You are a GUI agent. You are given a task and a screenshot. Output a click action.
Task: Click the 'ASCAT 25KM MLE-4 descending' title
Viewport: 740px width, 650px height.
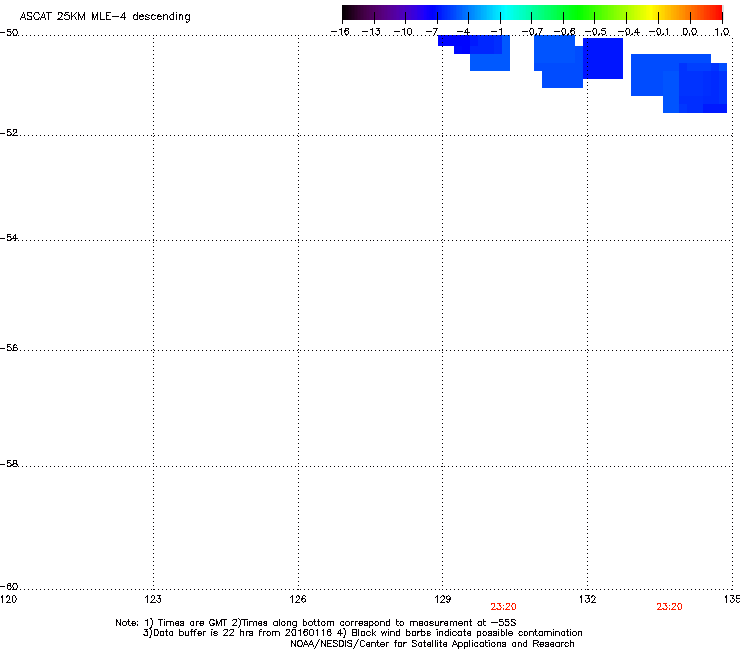(x=105, y=17)
